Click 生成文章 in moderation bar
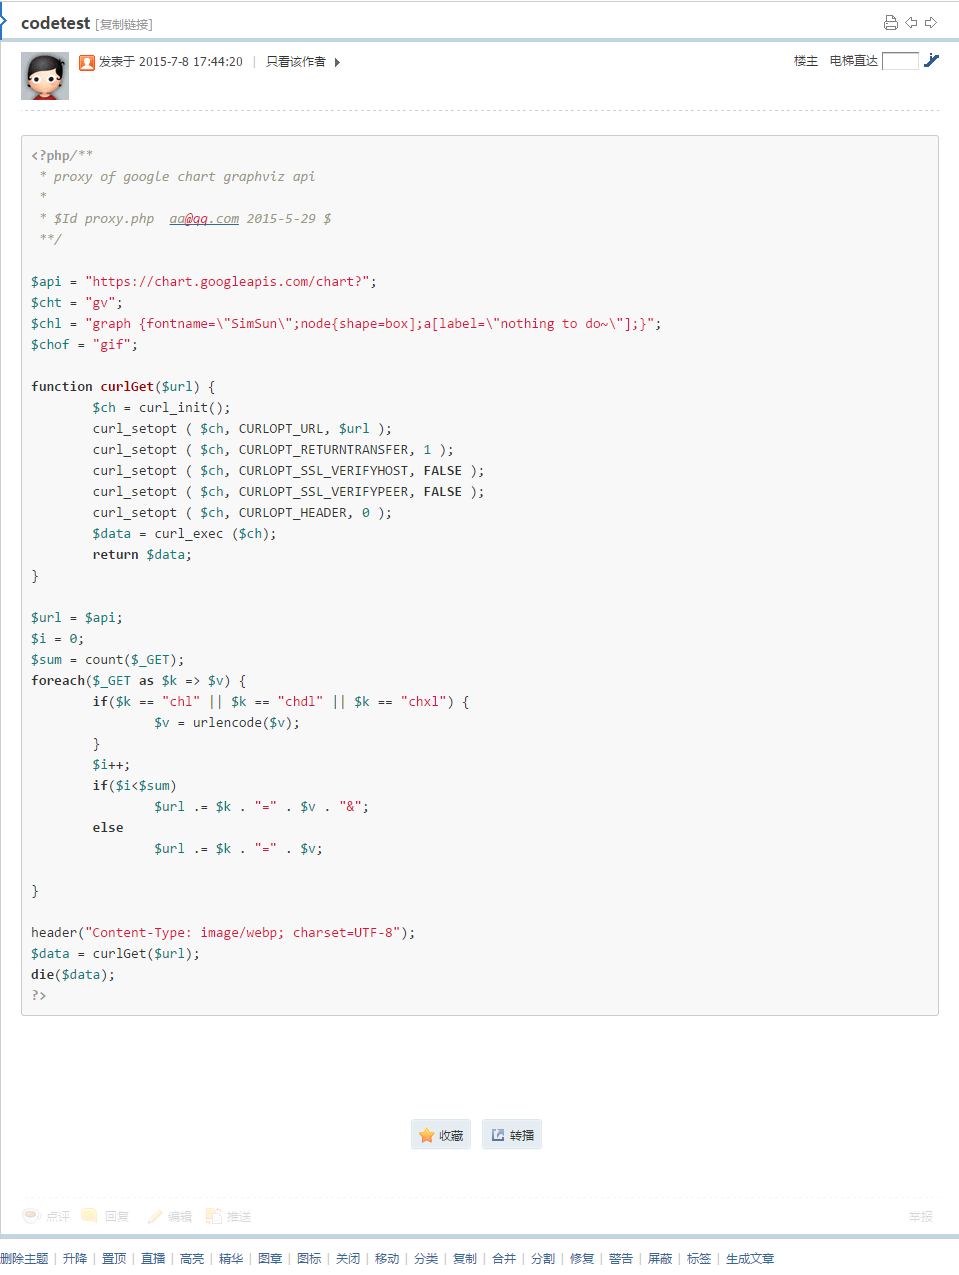The height and width of the screenshot is (1275, 959). pyautogui.click(x=750, y=1258)
